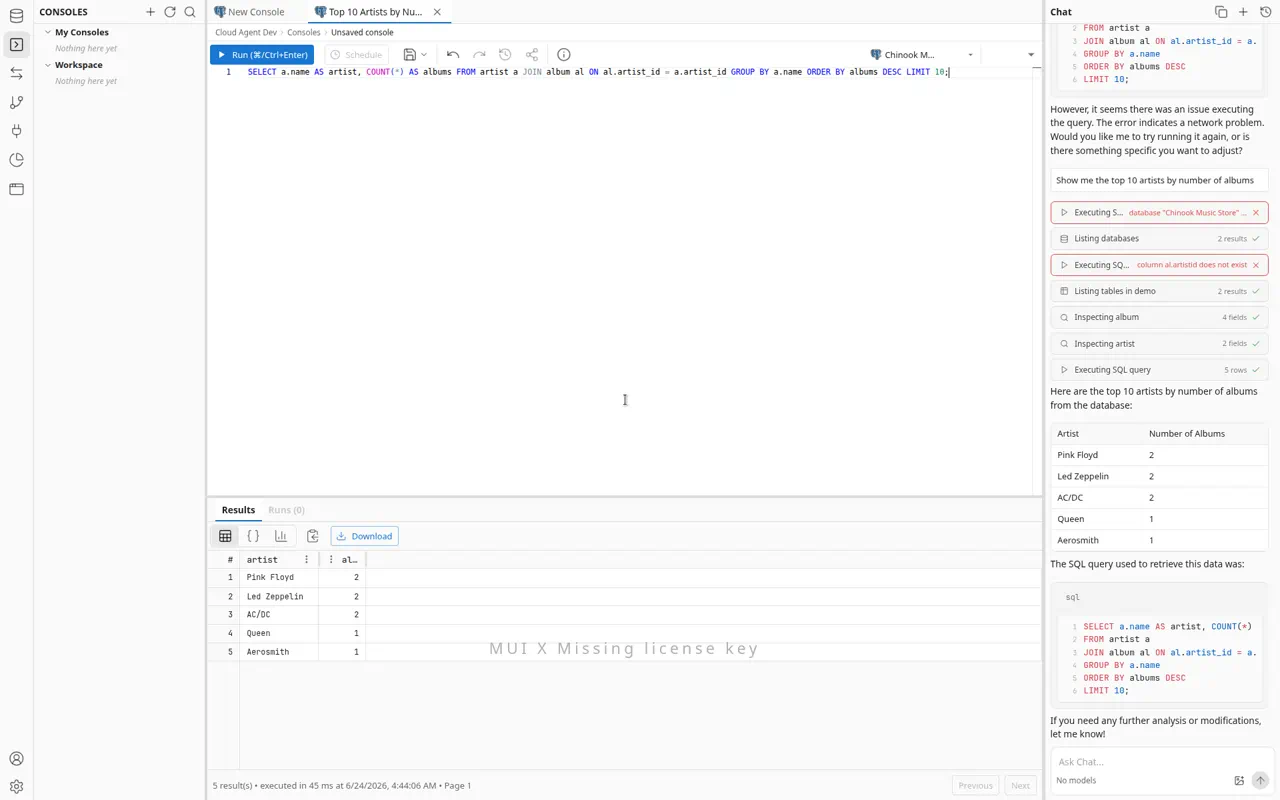The height and width of the screenshot is (800, 1280).
Task: Open the settings gear icon
Action: pos(16,787)
